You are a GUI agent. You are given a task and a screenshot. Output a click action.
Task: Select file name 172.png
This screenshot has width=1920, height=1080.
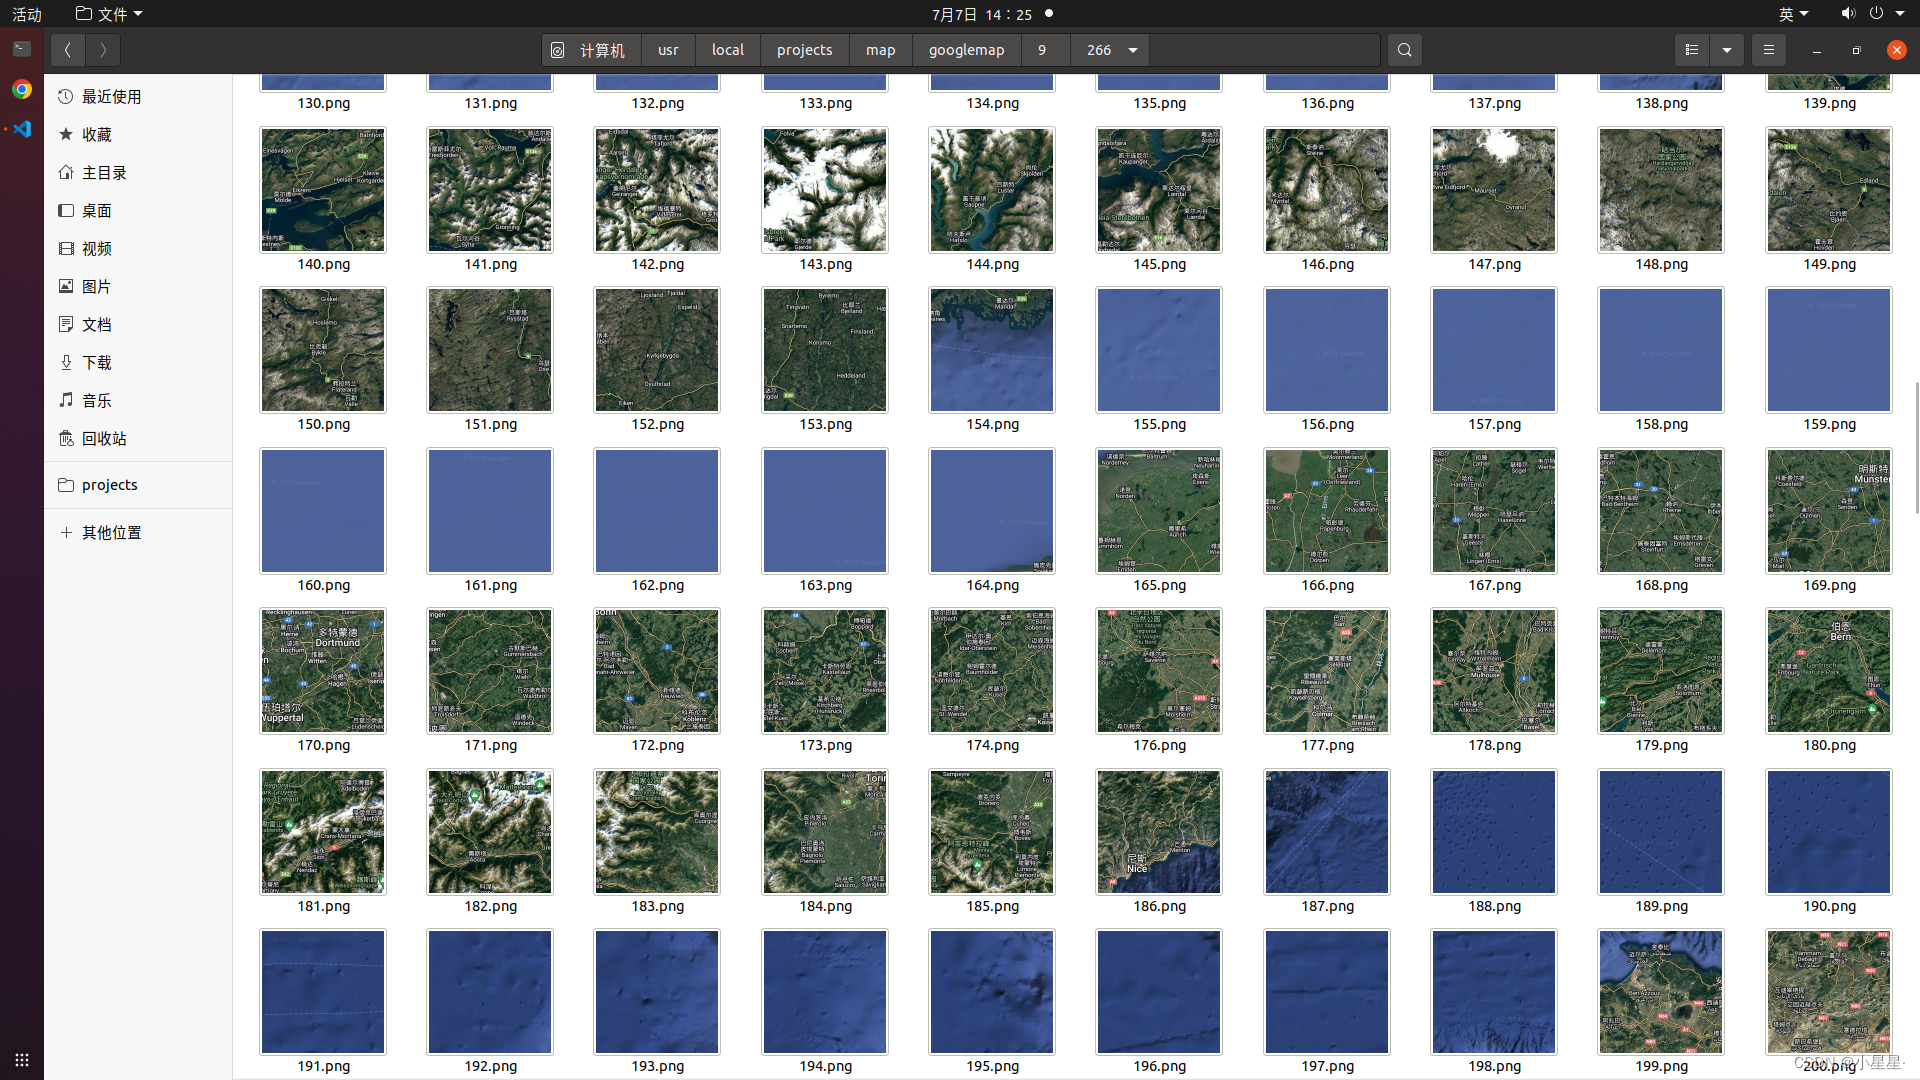[x=657, y=745]
